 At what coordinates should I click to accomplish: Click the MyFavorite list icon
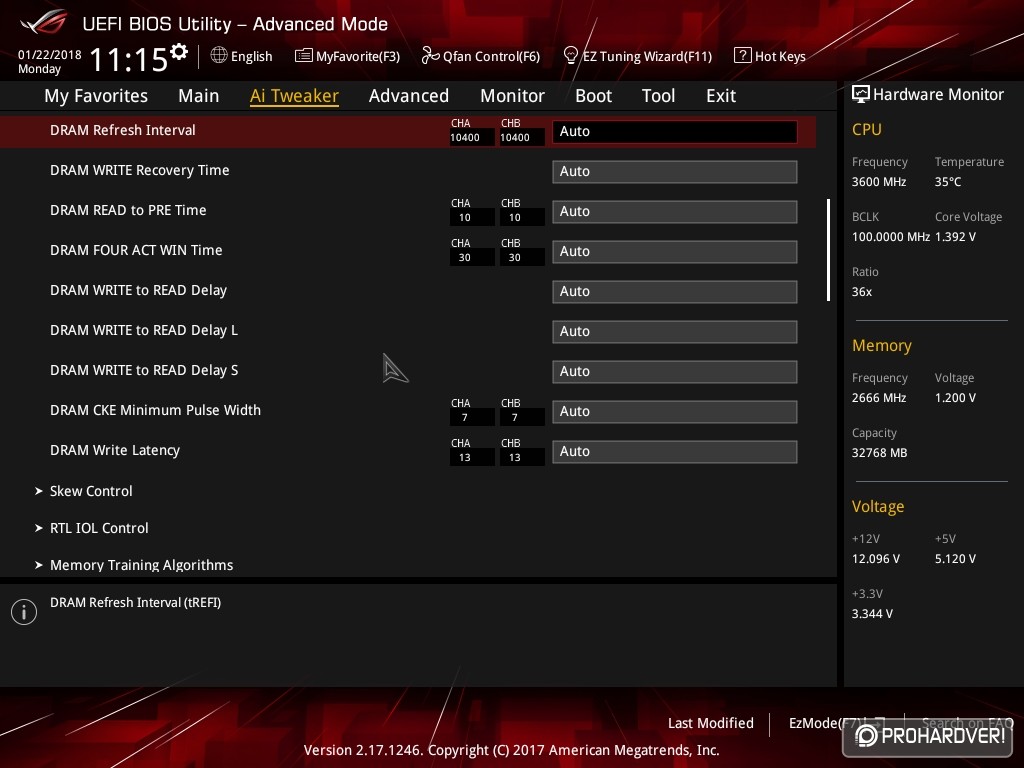coord(303,56)
